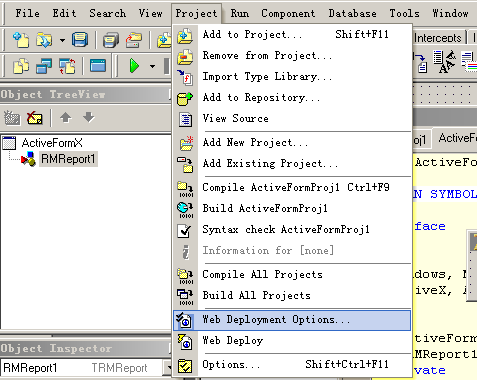Click the Build ActiveFormProj1 globe icon

point(185,210)
